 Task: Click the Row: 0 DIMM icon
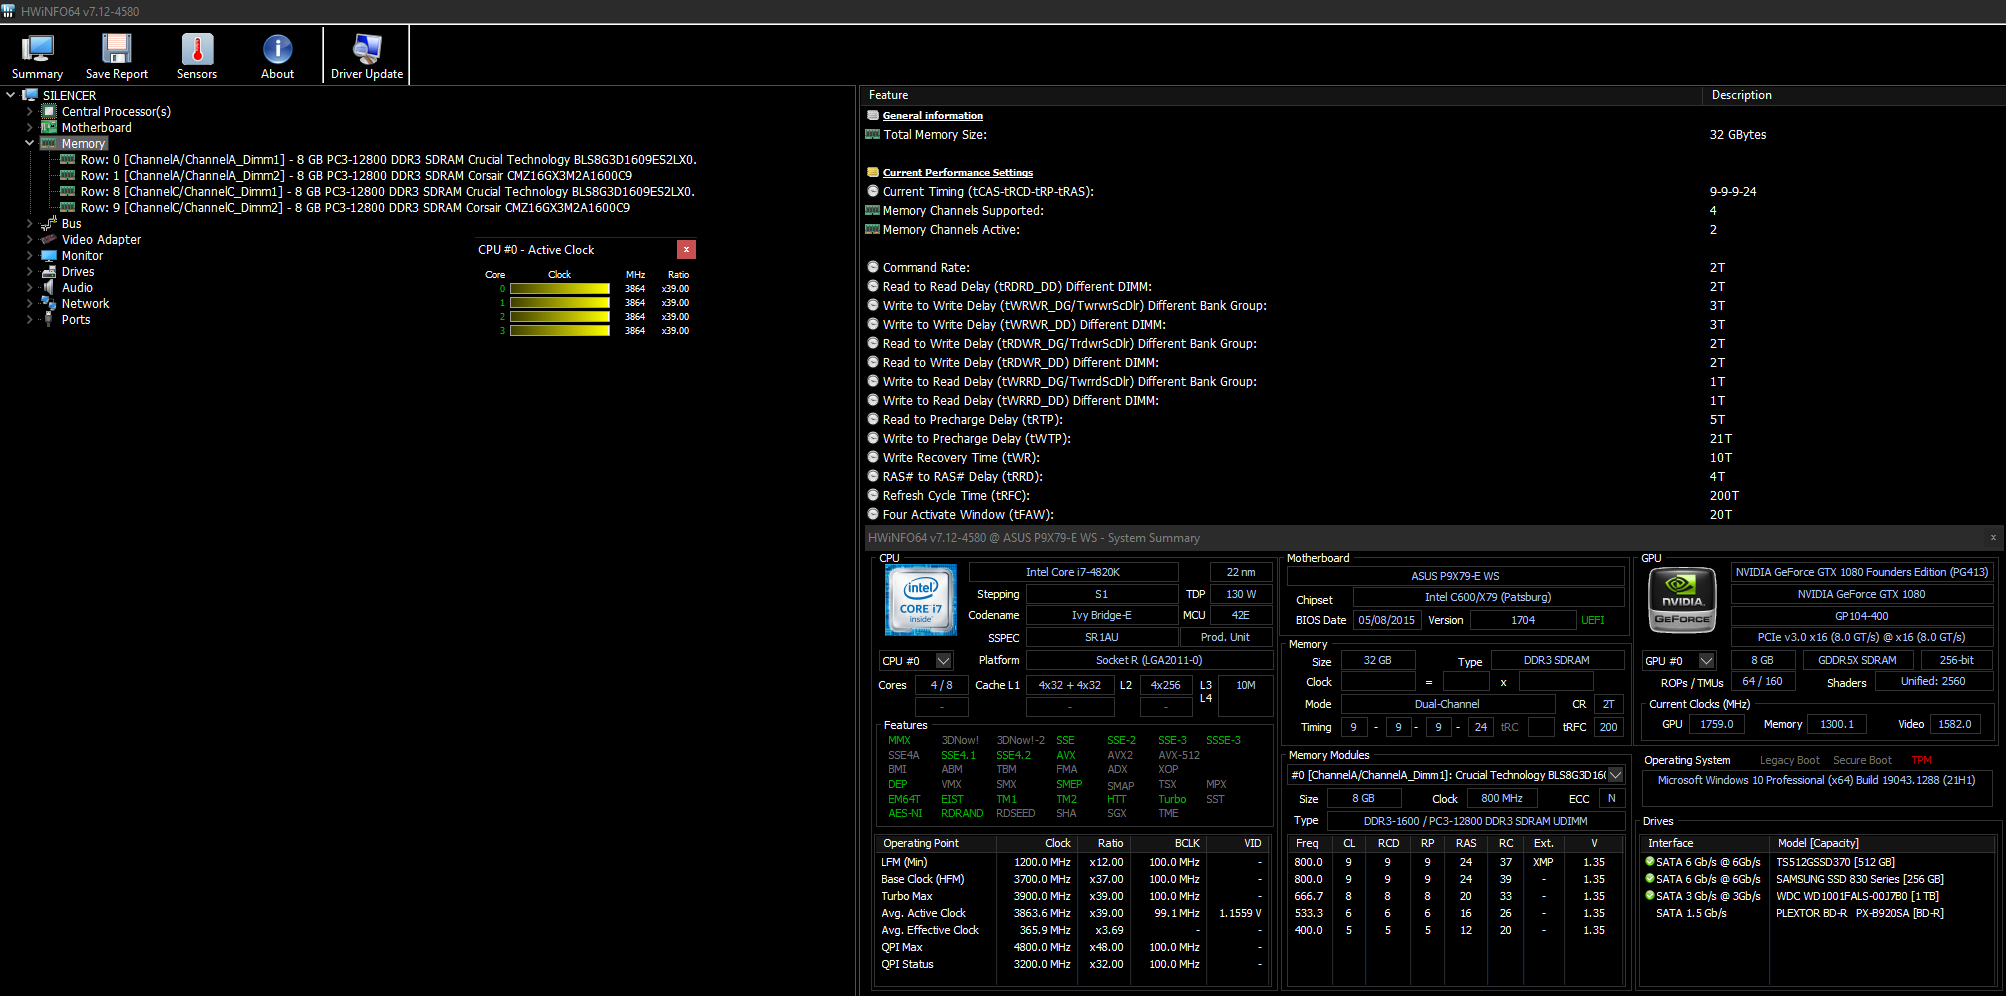(x=68, y=160)
